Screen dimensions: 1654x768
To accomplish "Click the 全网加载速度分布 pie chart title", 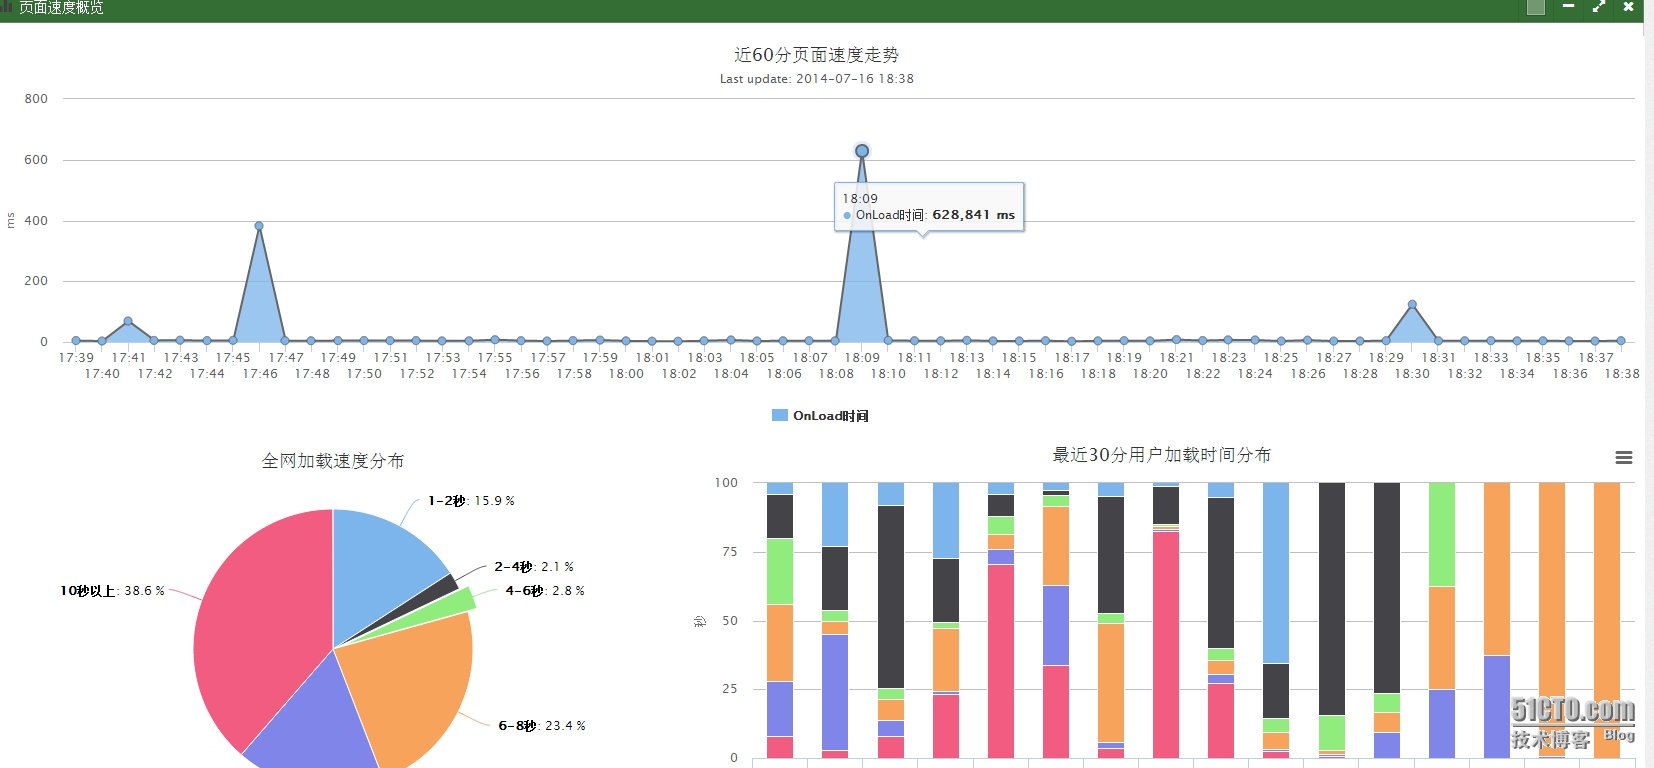I will 333,461.
